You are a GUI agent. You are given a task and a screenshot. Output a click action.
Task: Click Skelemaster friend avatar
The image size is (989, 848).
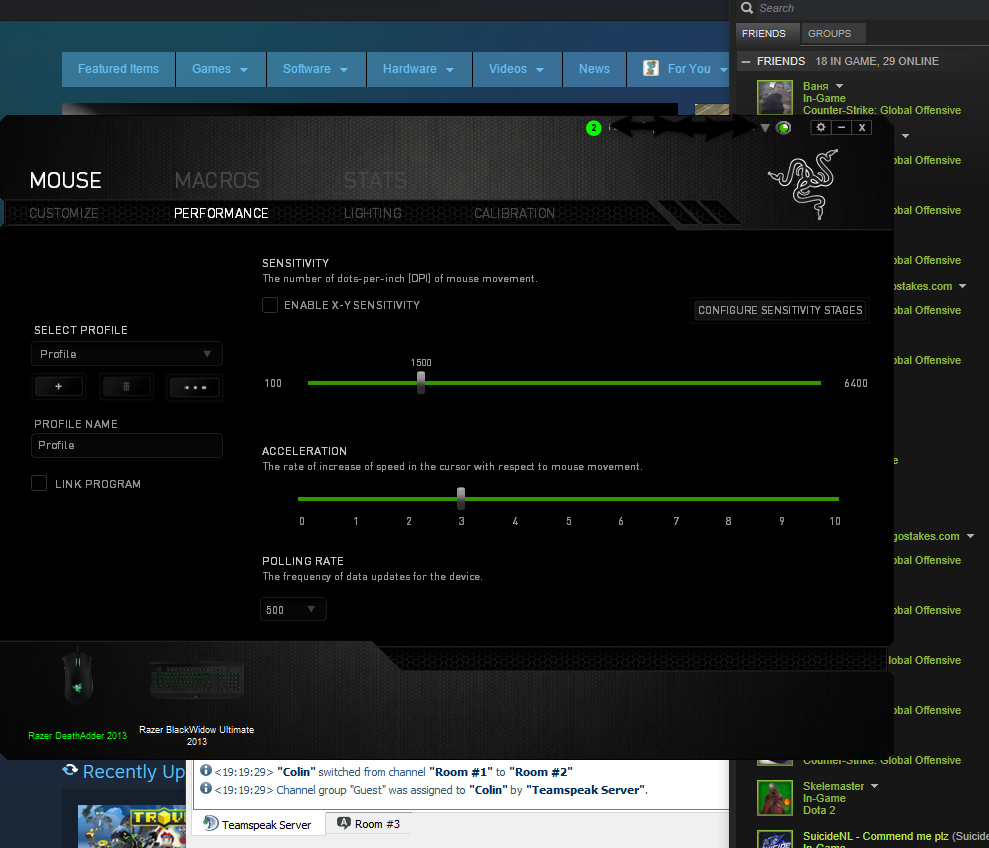(775, 798)
